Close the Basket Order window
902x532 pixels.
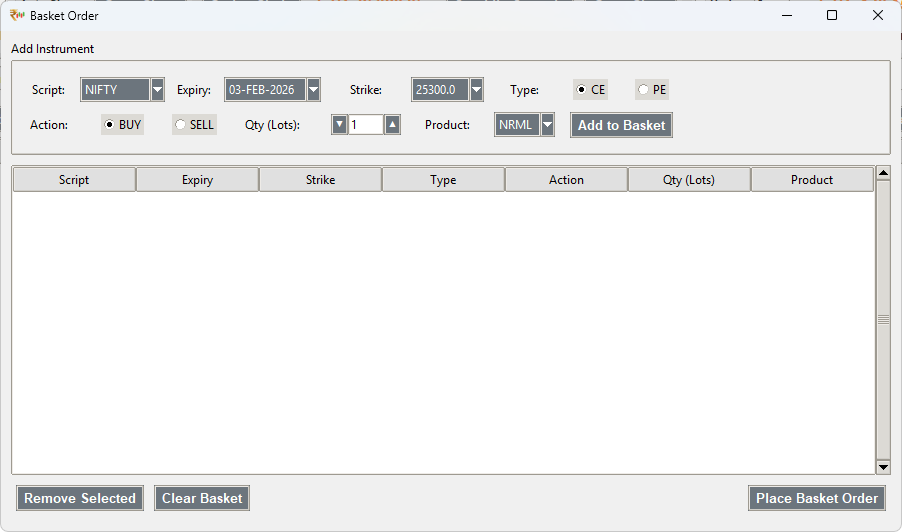pos(877,16)
